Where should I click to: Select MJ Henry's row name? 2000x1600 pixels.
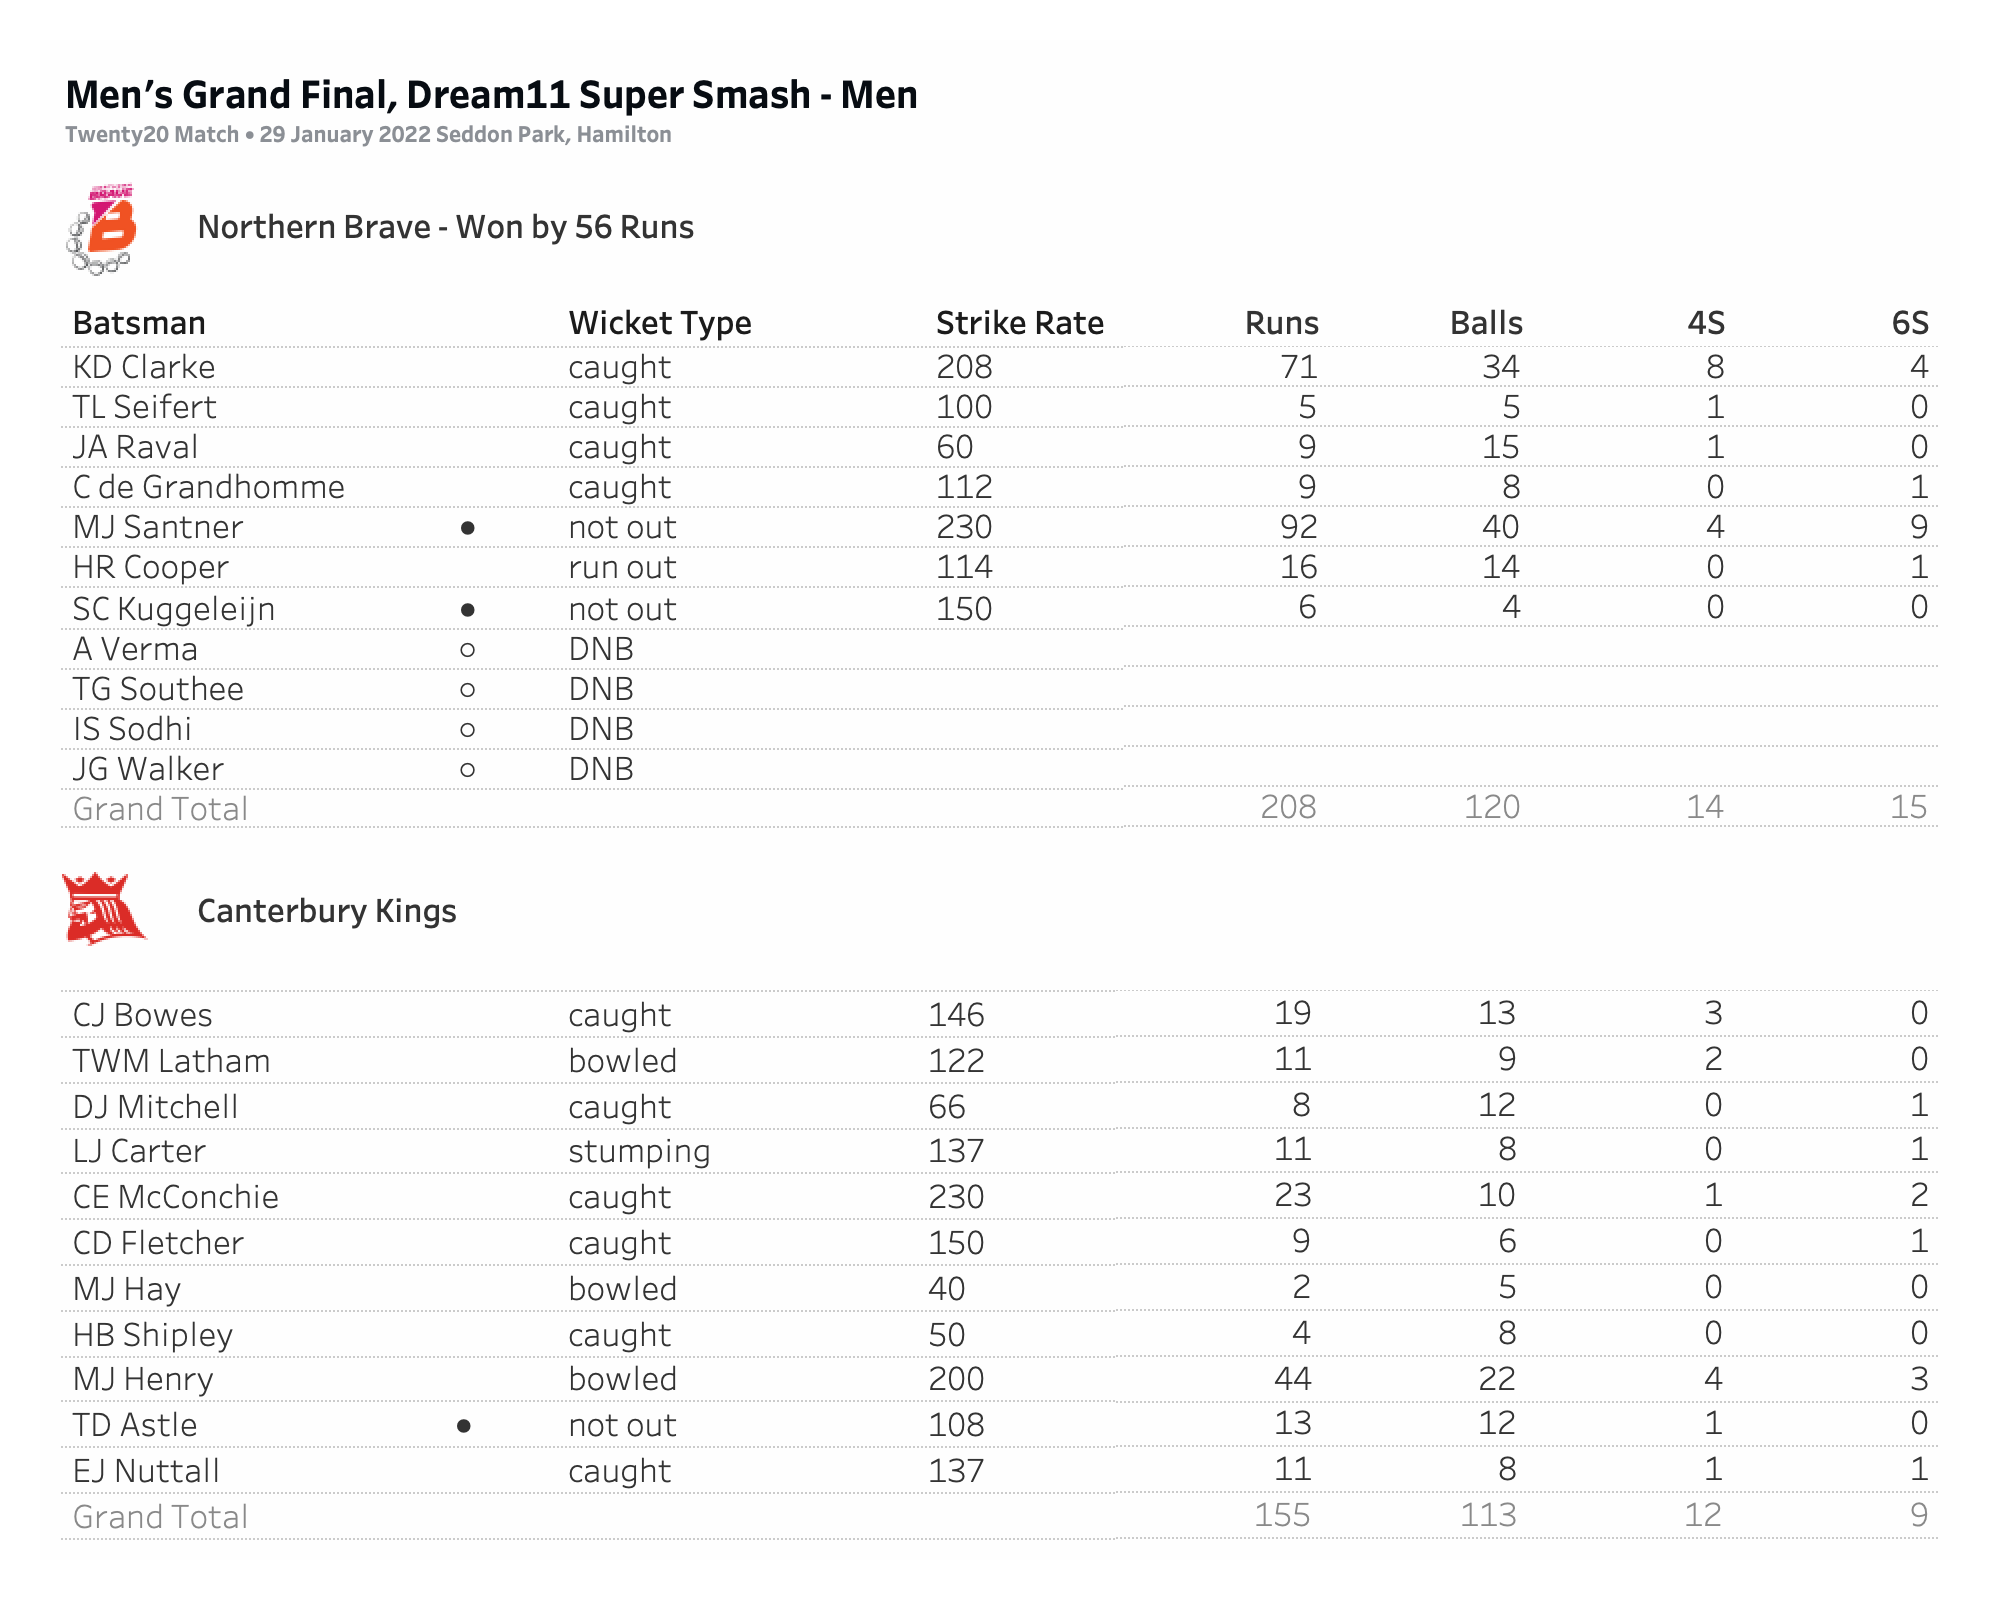[143, 1379]
